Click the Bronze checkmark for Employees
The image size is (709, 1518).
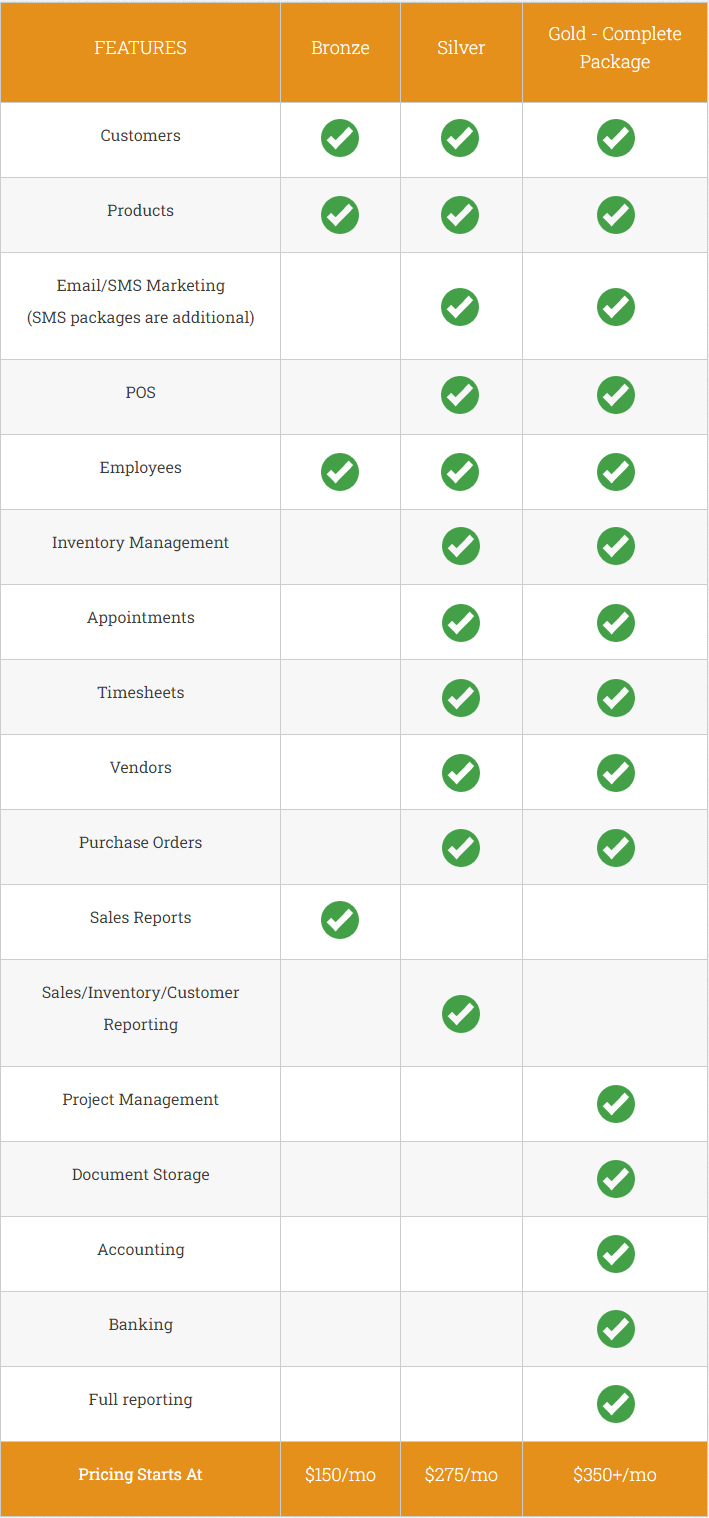[340, 470]
